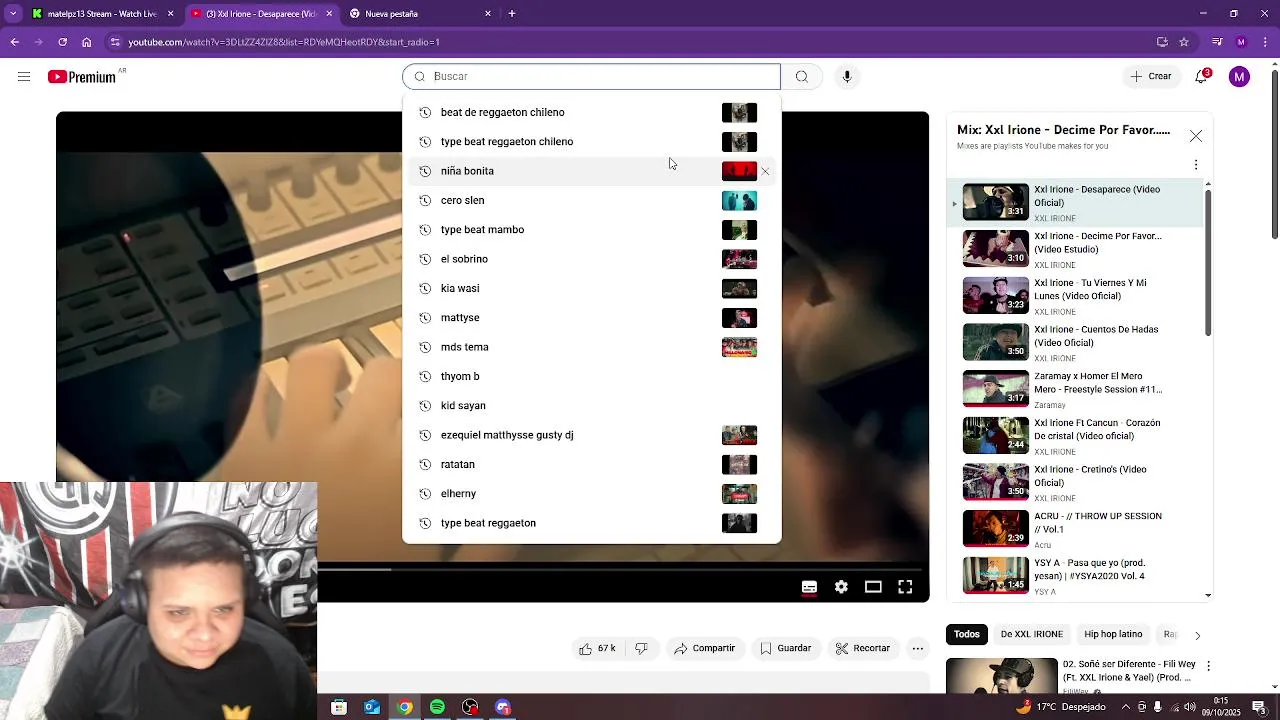Dislike the video
The width and height of the screenshot is (1280, 720).
[x=641, y=649]
